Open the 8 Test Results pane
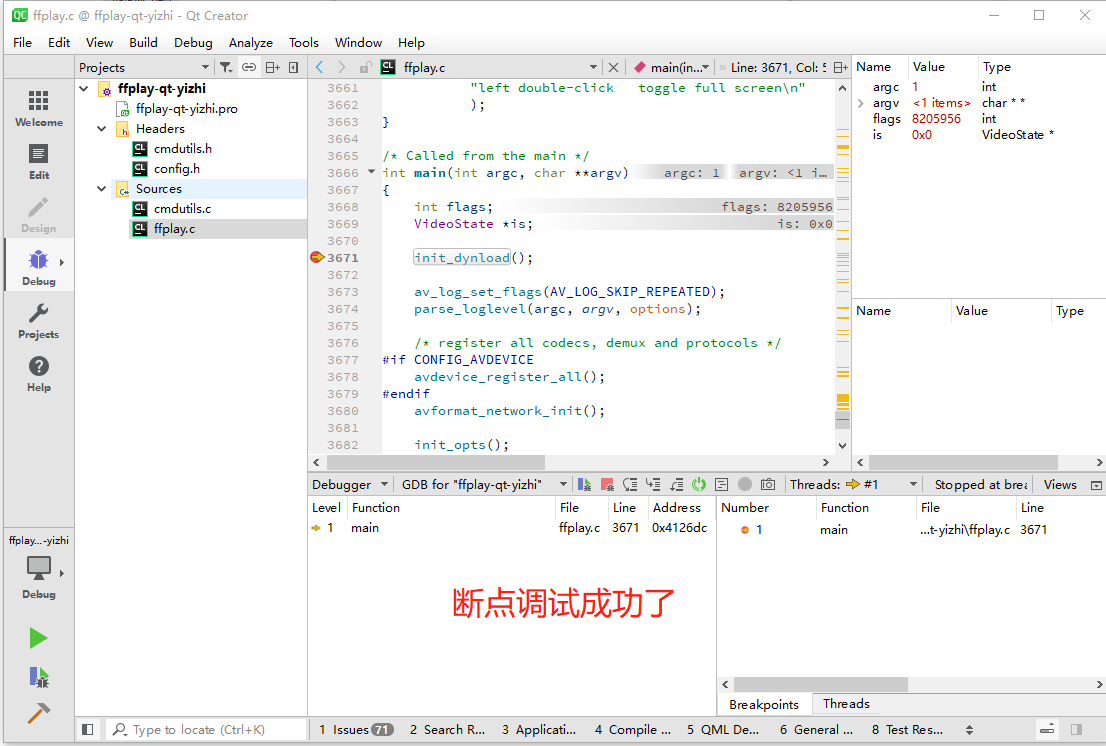 (907, 730)
